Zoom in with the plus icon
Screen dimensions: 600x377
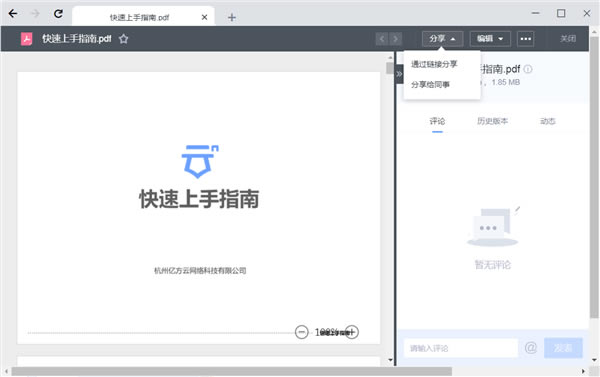click(x=352, y=332)
